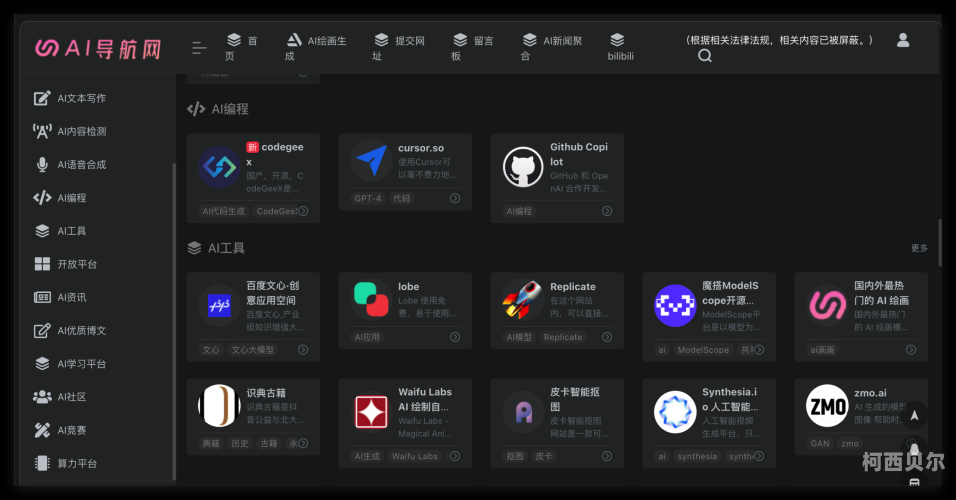Click the synthesia tag on Synthesia card
Viewport: 956px width, 500px height.
coord(697,456)
